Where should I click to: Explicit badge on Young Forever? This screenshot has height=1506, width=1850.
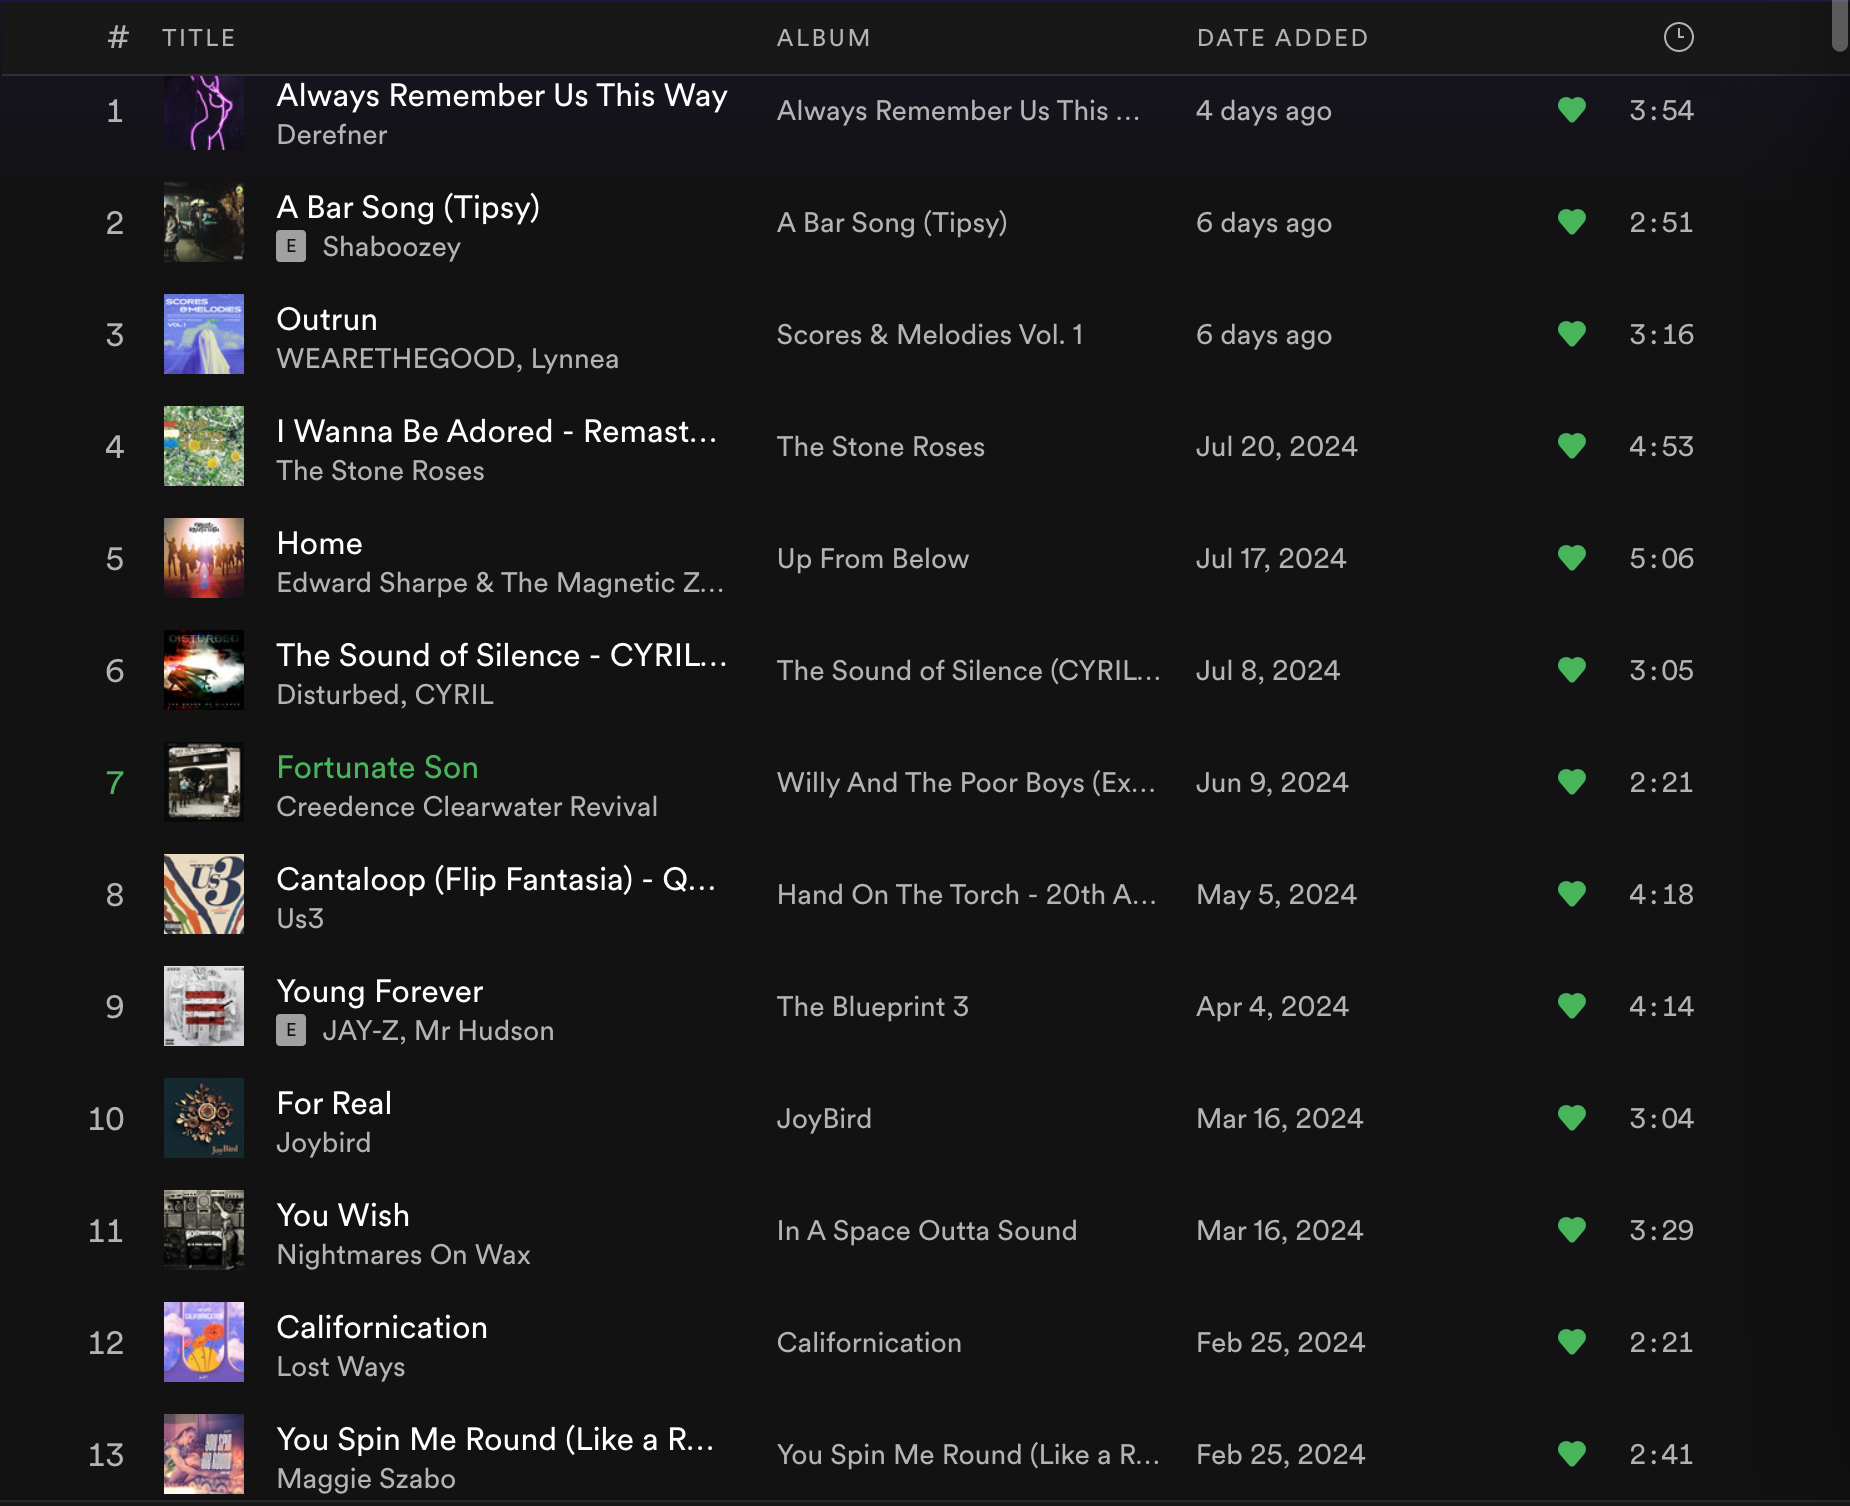(x=291, y=1030)
